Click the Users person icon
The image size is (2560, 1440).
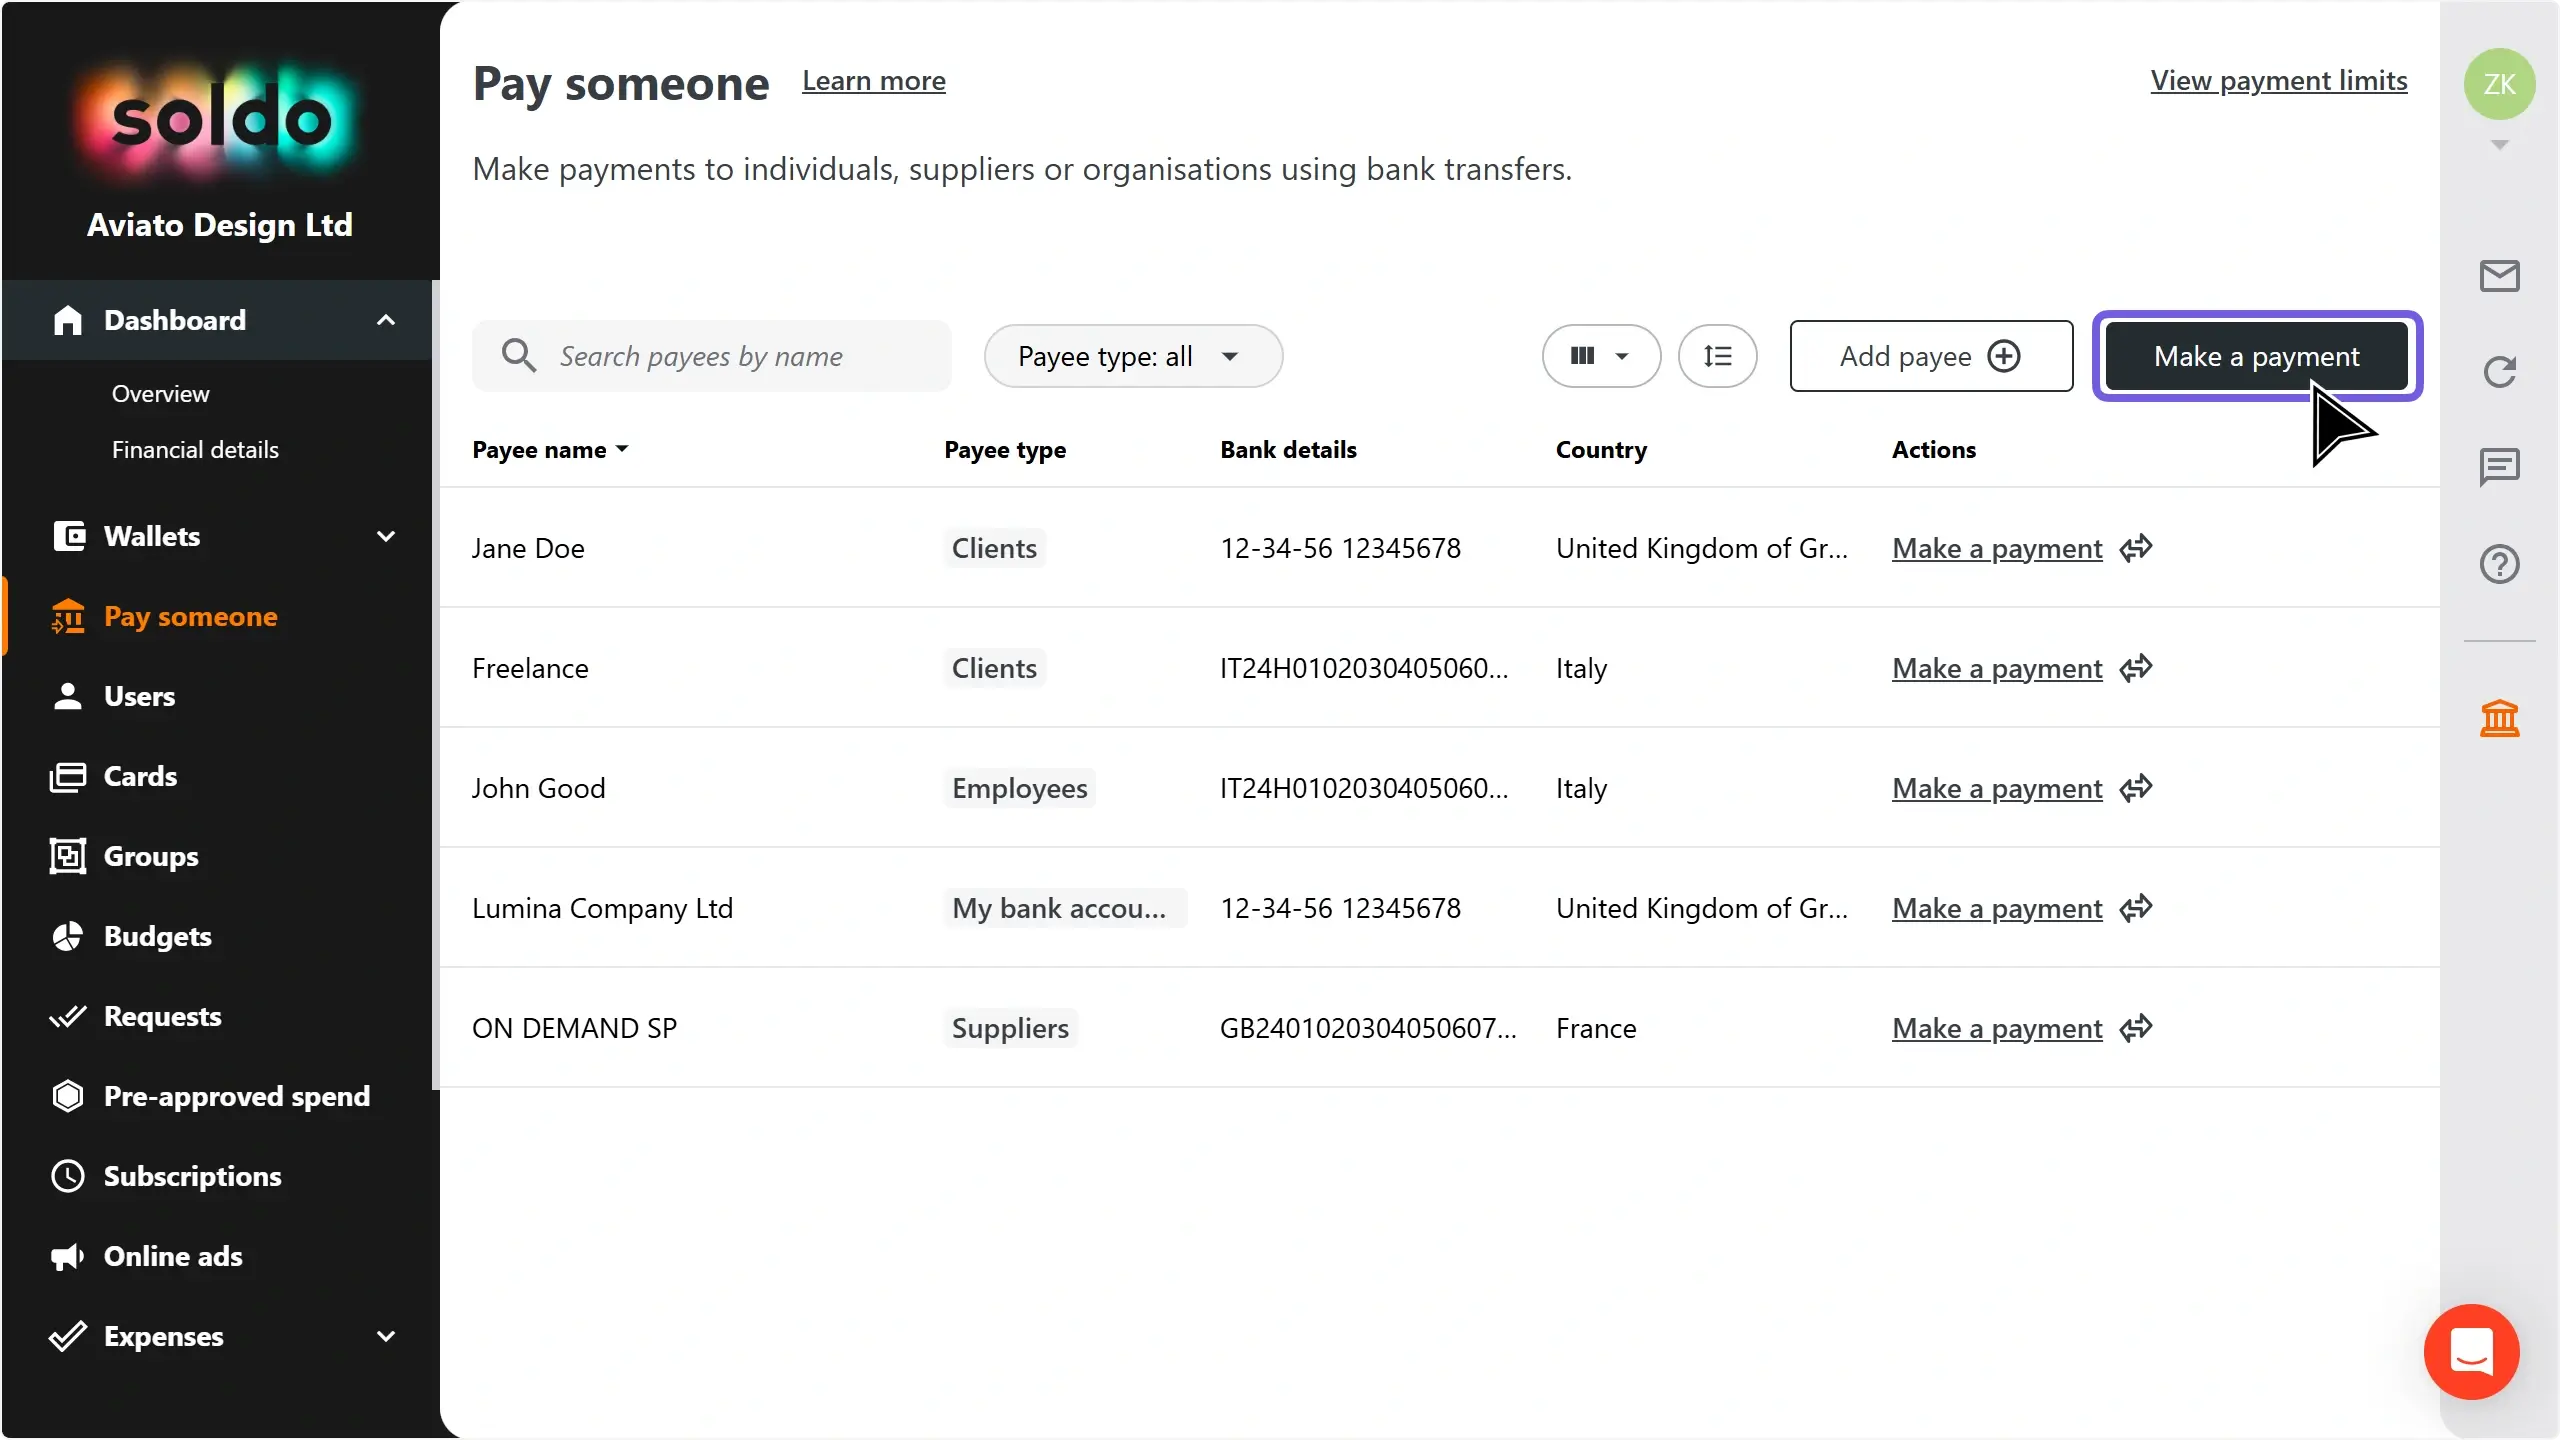click(x=68, y=696)
